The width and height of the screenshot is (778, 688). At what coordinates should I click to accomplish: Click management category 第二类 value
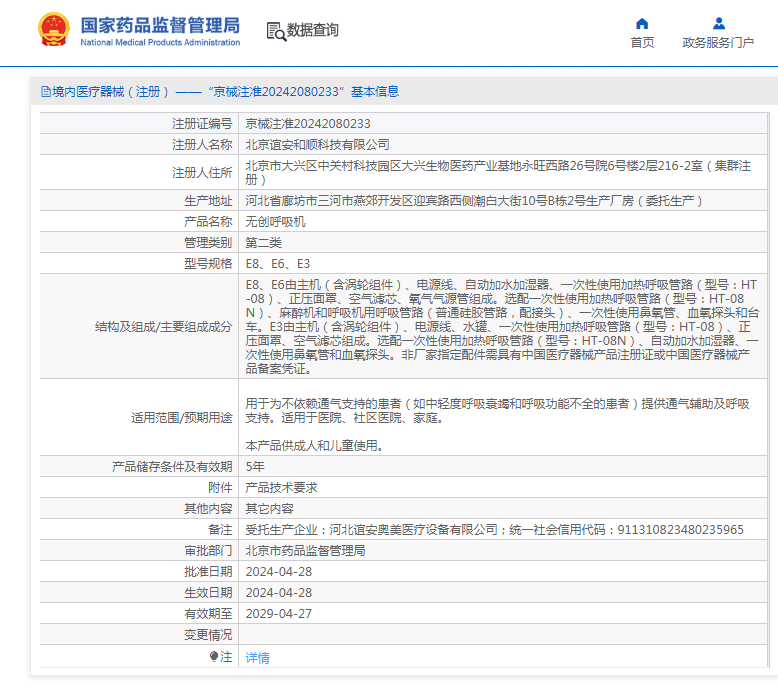(x=264, y=242)
